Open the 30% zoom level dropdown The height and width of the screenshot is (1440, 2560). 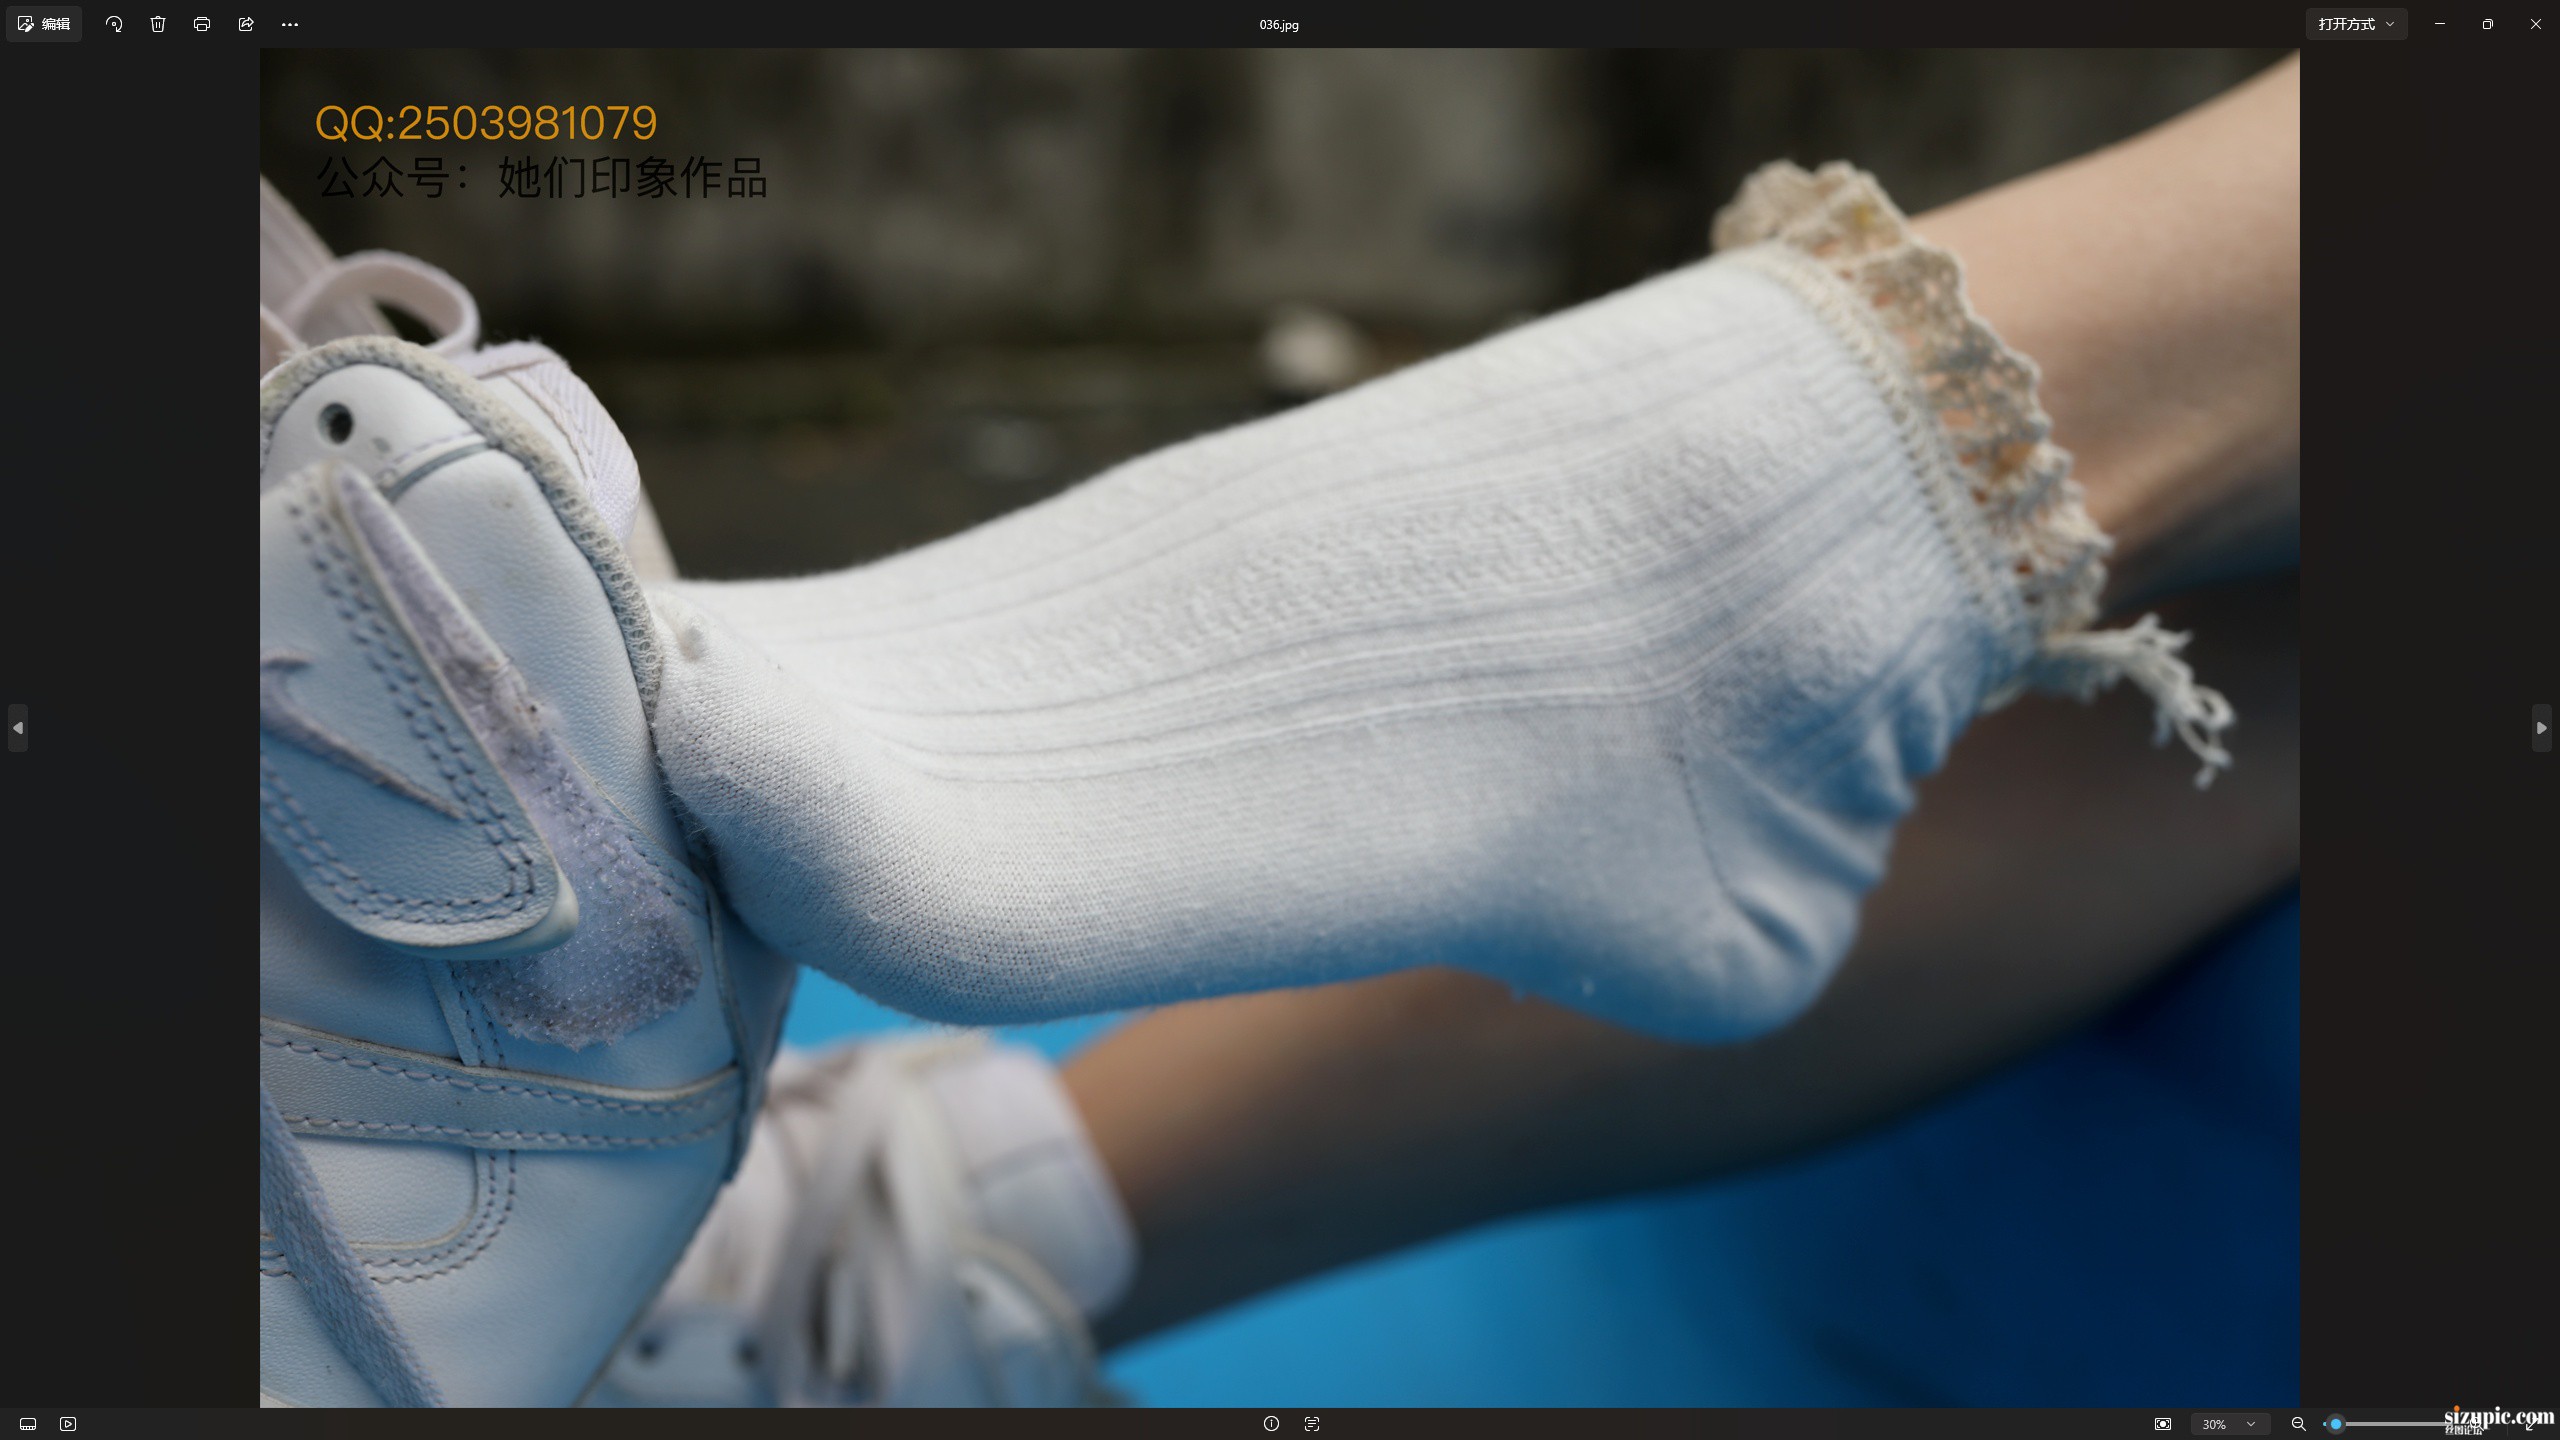[2229, 1424]
